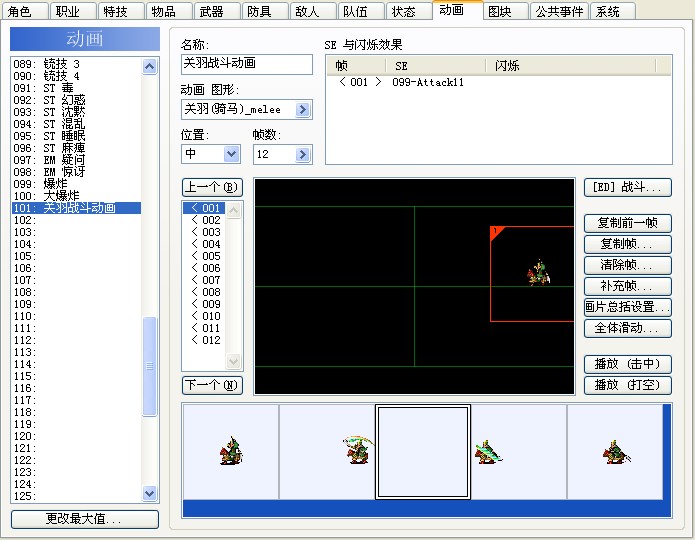Switch to the 职业 tab

click(73, 11)
